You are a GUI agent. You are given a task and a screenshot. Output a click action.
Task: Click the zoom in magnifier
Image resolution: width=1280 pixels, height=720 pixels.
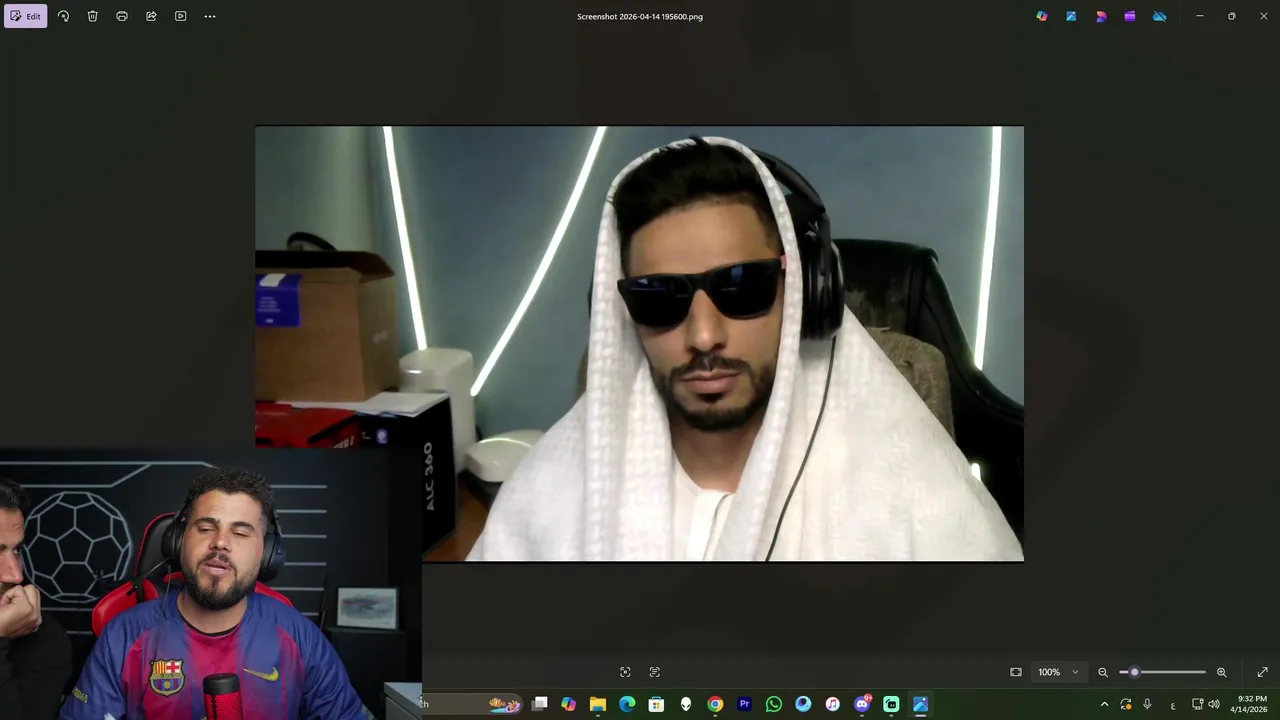(x=1221, y=672)
